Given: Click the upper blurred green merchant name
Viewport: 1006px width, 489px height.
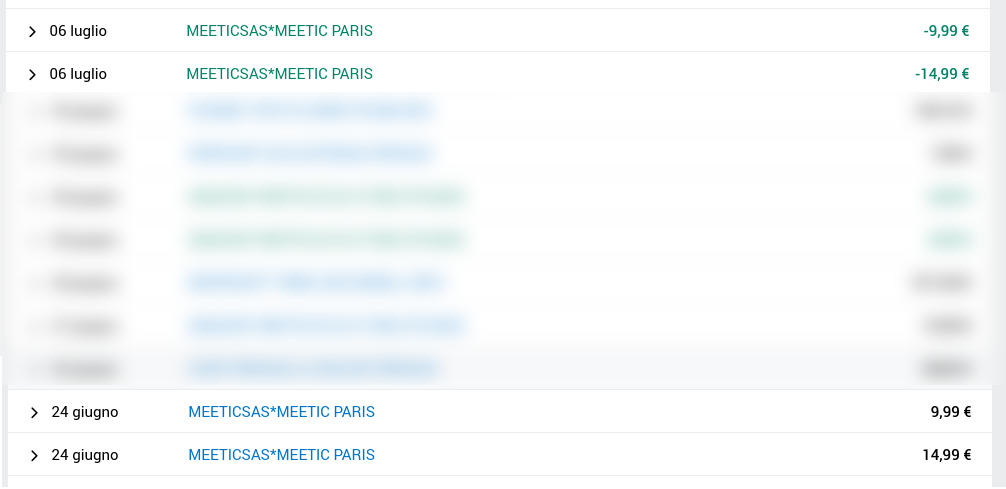Looking at the screenshot, I should pos(327,197).
